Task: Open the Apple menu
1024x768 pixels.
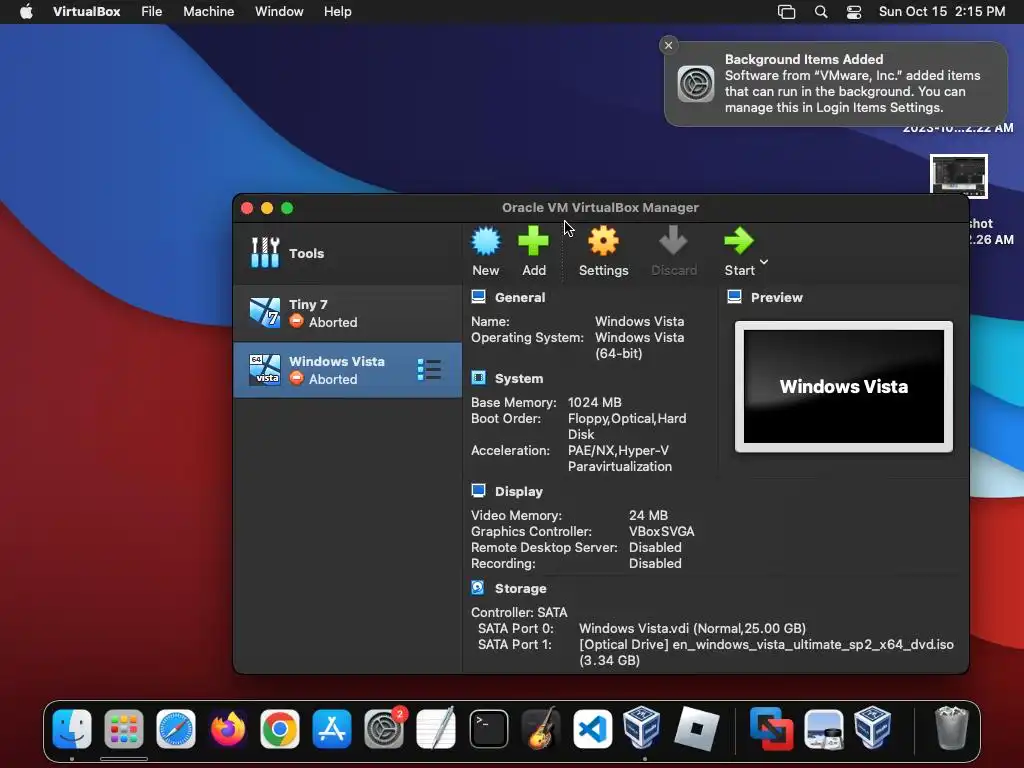Action: tap(26, 12)
